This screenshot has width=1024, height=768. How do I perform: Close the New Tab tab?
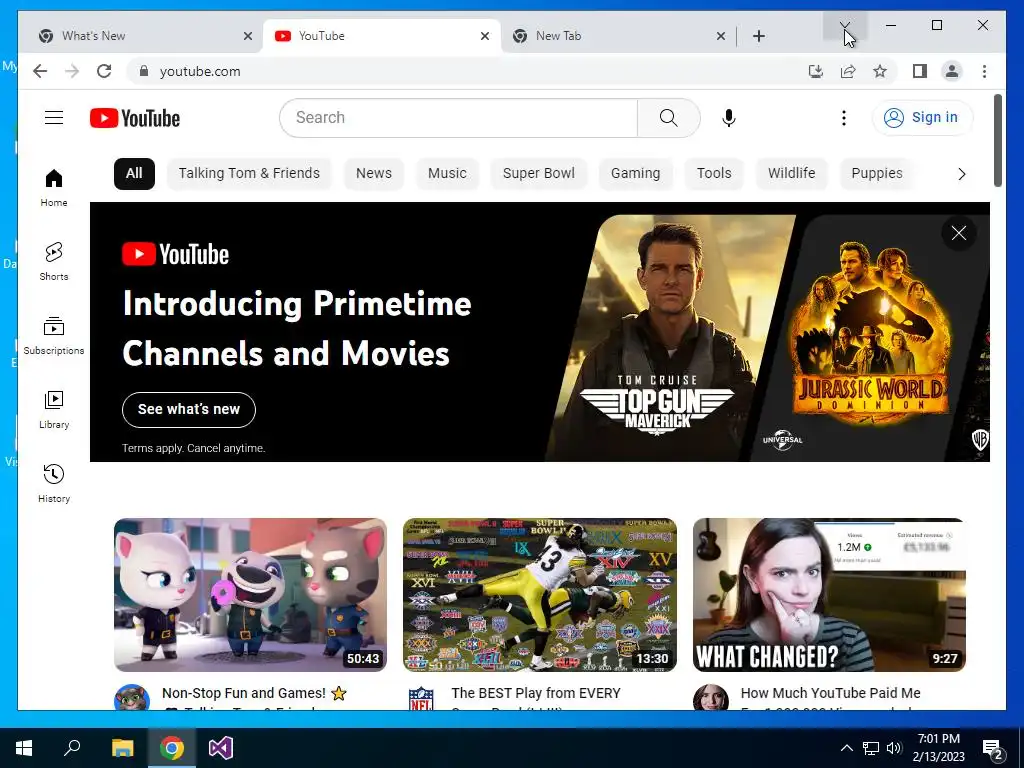click(x=720, y=36)
